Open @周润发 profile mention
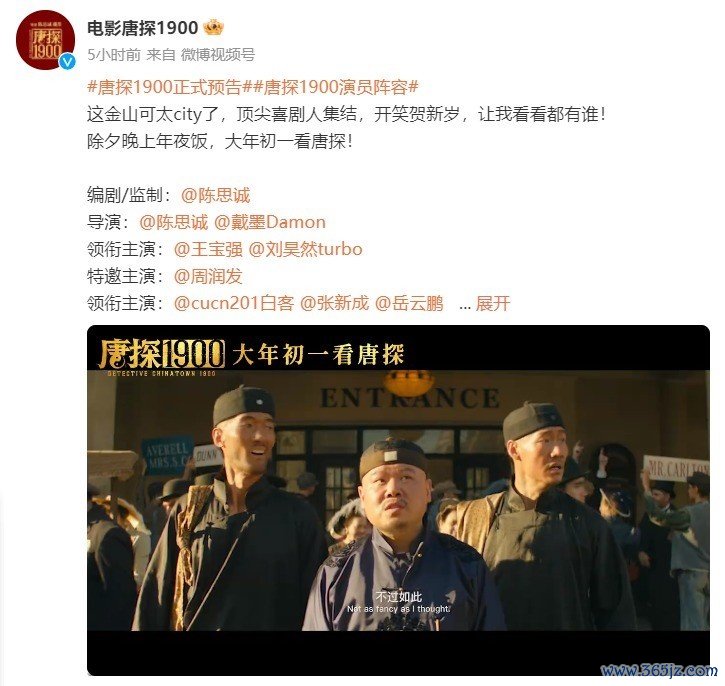The width and height of the screenshot is (725, 686). 208,276
